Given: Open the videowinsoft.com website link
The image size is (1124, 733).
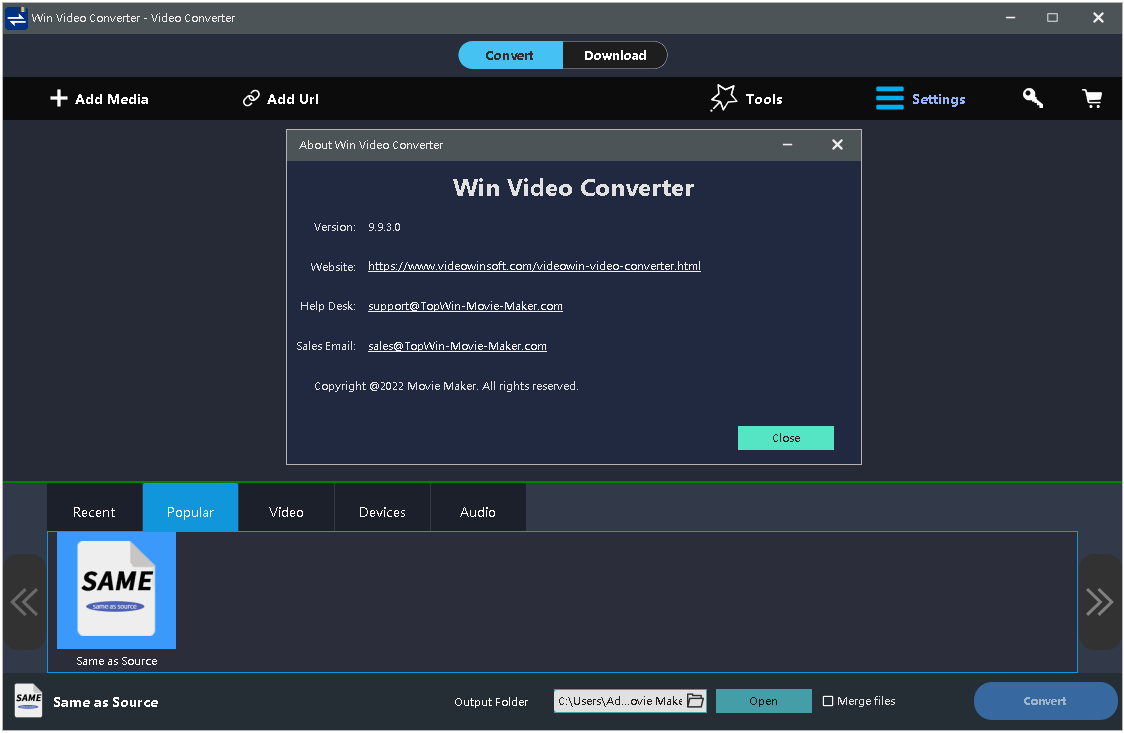Looking at the screenshot, I should (534, 266).
